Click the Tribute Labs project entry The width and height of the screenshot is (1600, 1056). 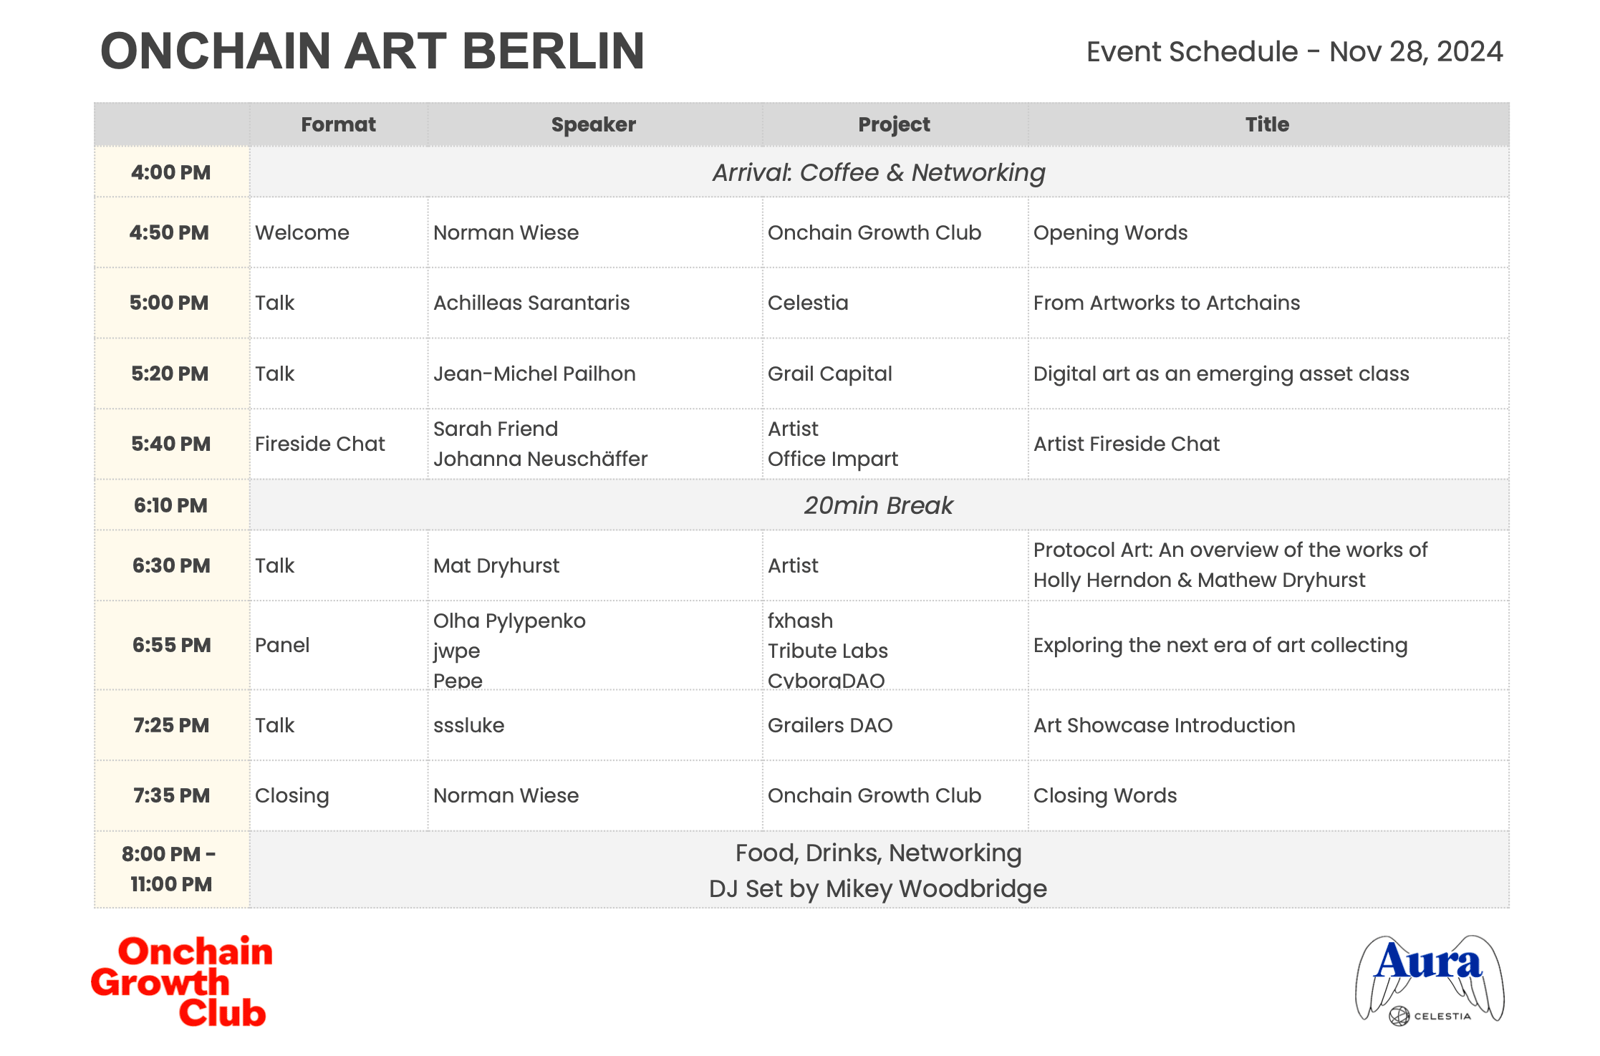(x=827, y=651)
